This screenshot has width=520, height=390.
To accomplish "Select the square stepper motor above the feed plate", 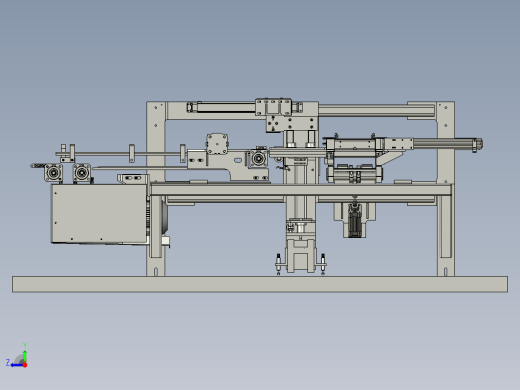I will tap(217, 144).
